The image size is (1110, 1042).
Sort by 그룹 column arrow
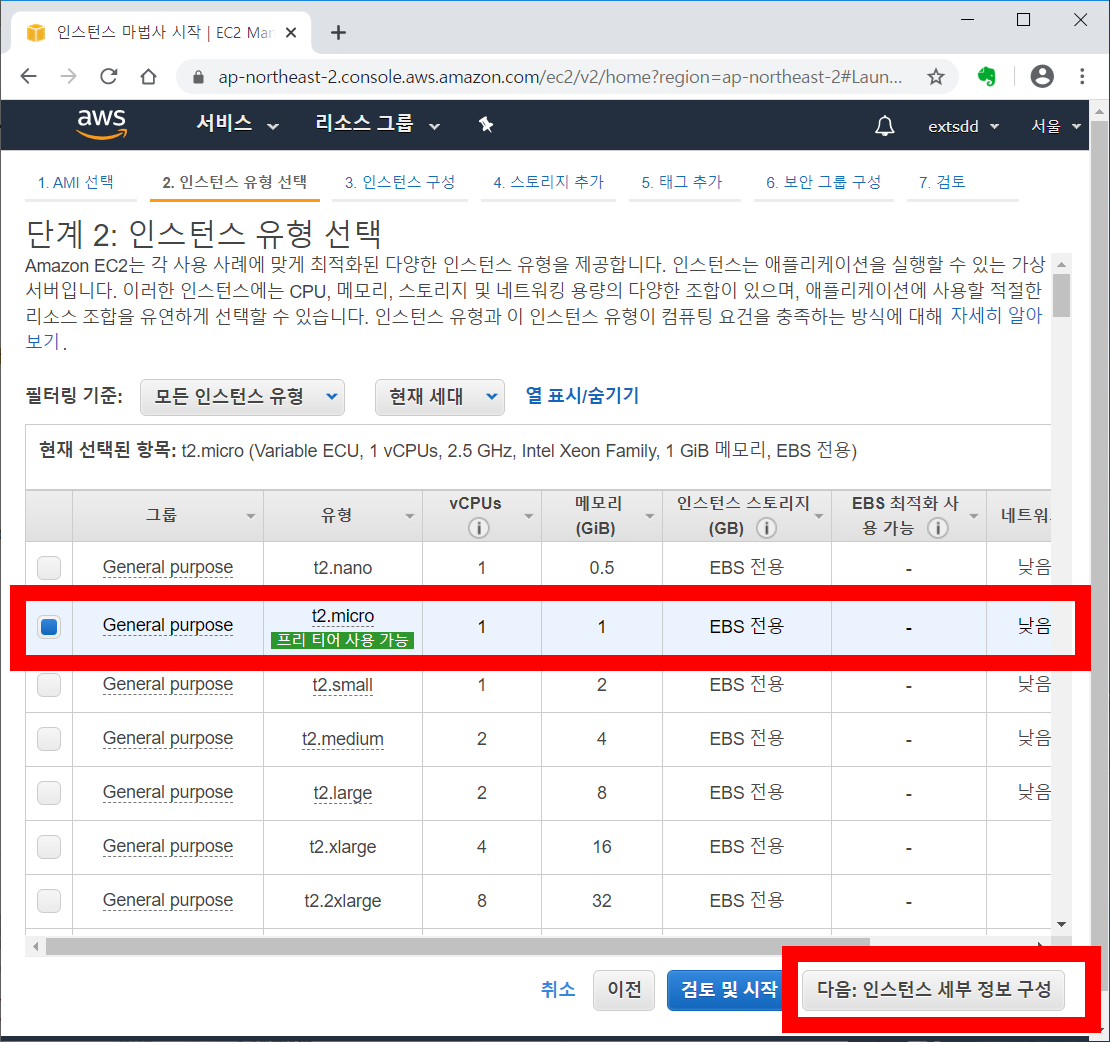point(251,517)
